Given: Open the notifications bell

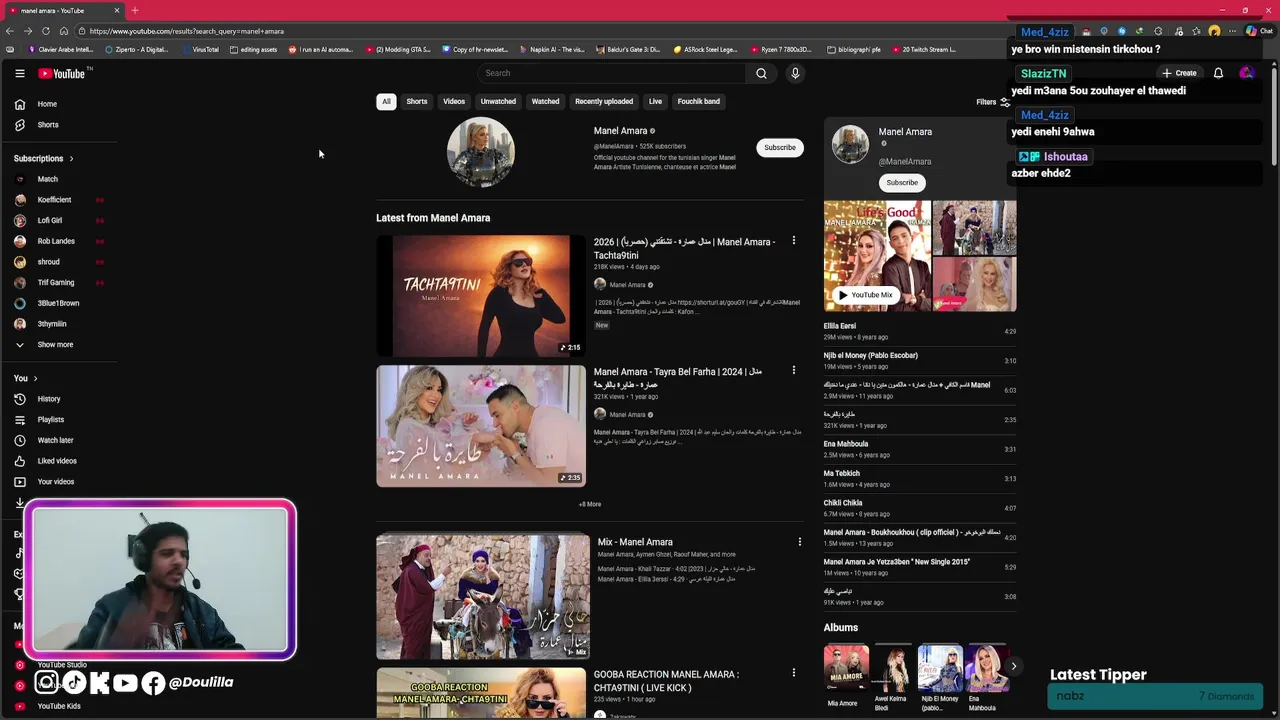Looking at the screenshot, I should [1218, 73].
